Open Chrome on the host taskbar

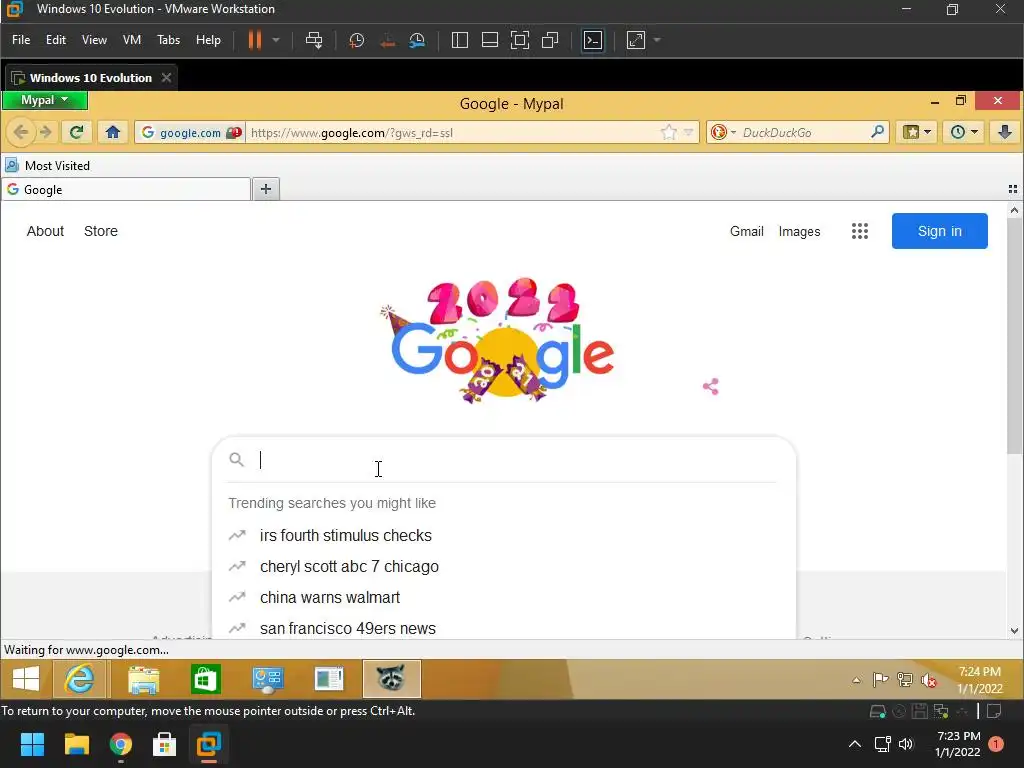pyautogui.click(x=121, y=744)
